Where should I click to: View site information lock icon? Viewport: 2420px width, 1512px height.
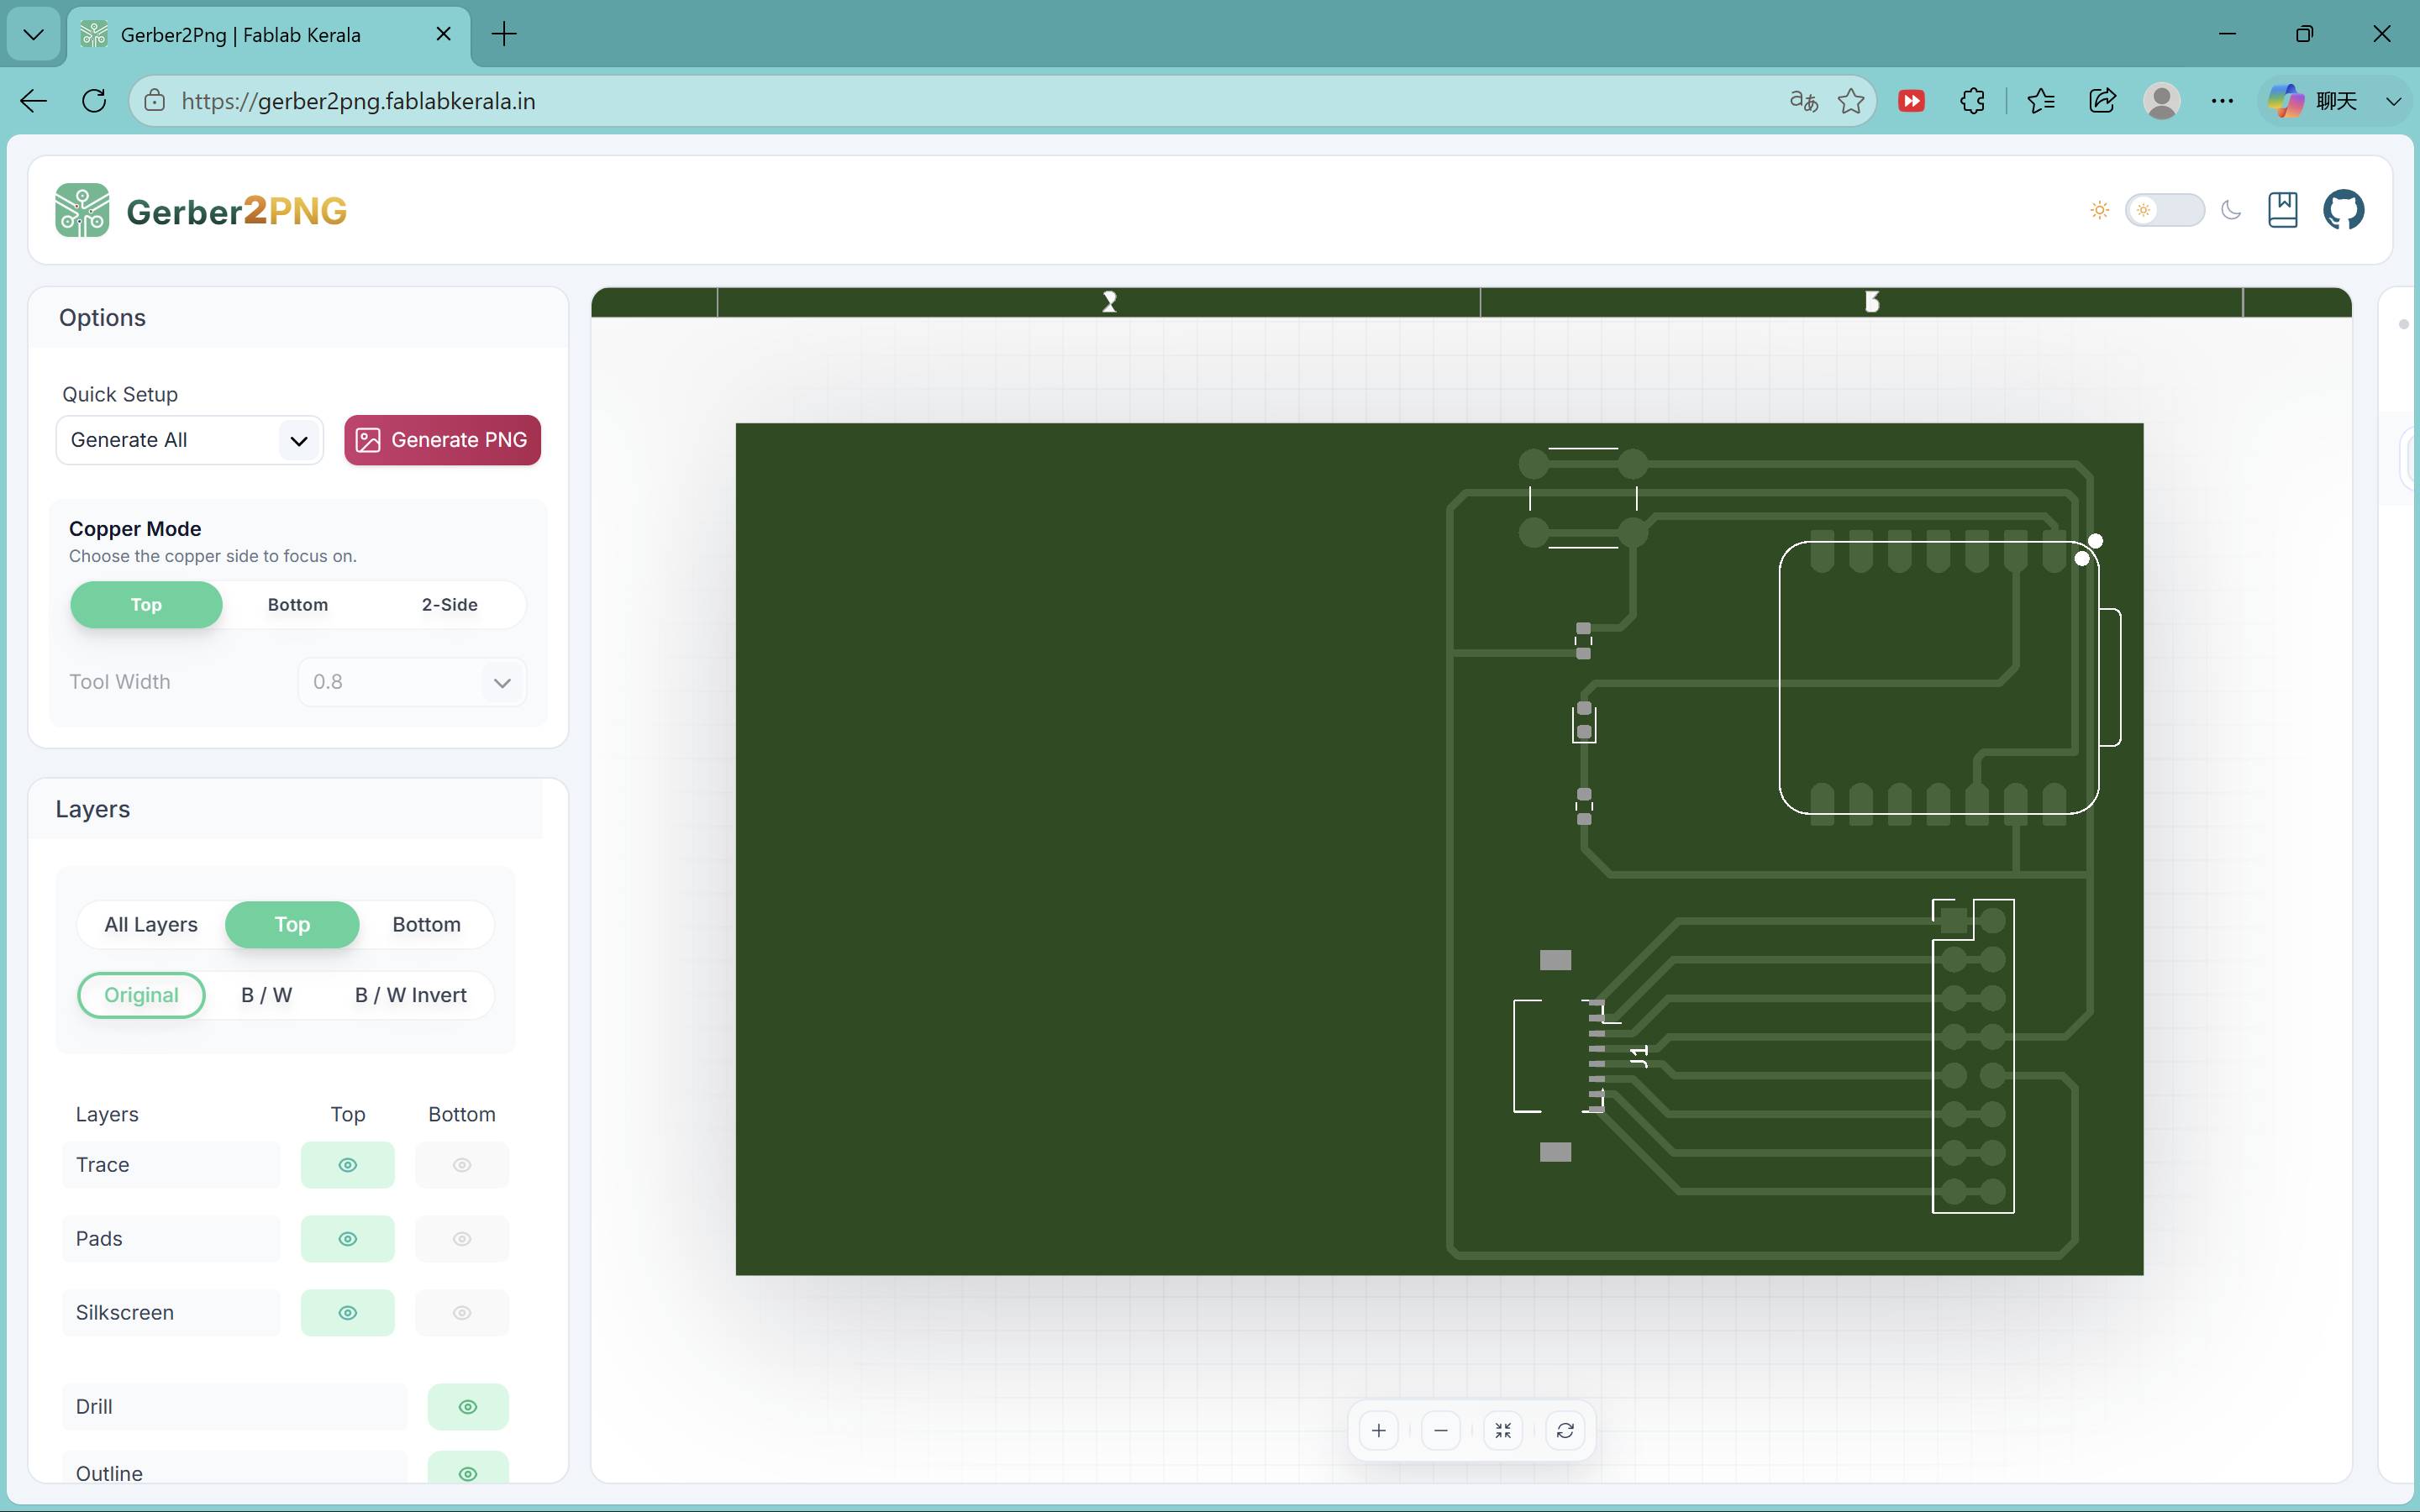tap(154, 101)
